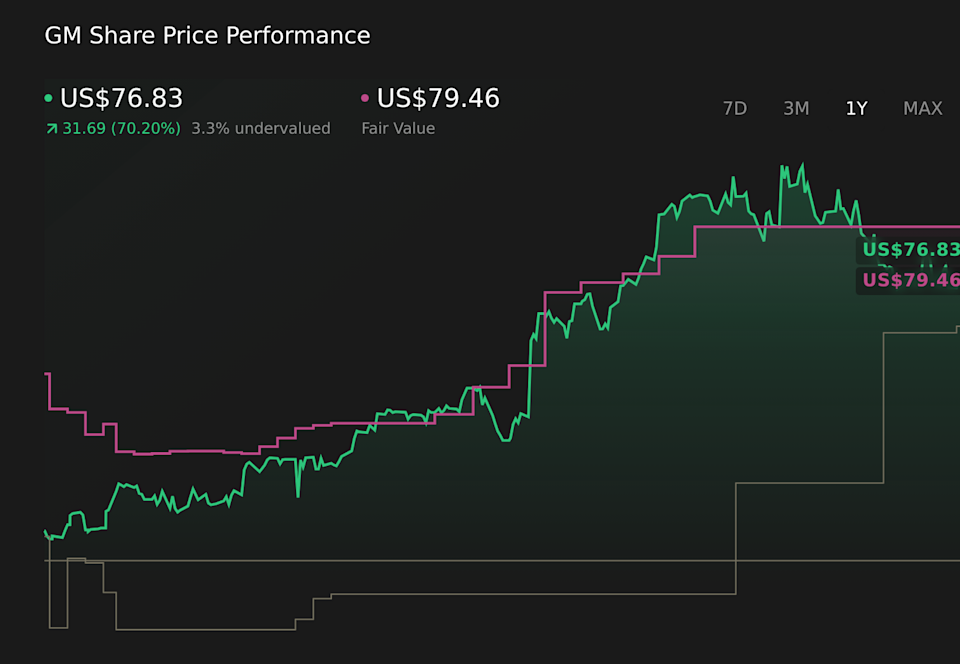Select the pink US$79.46 price tag on chart edge
The width and height of the screenshot is (960, 664).
(x=910, y=281)
